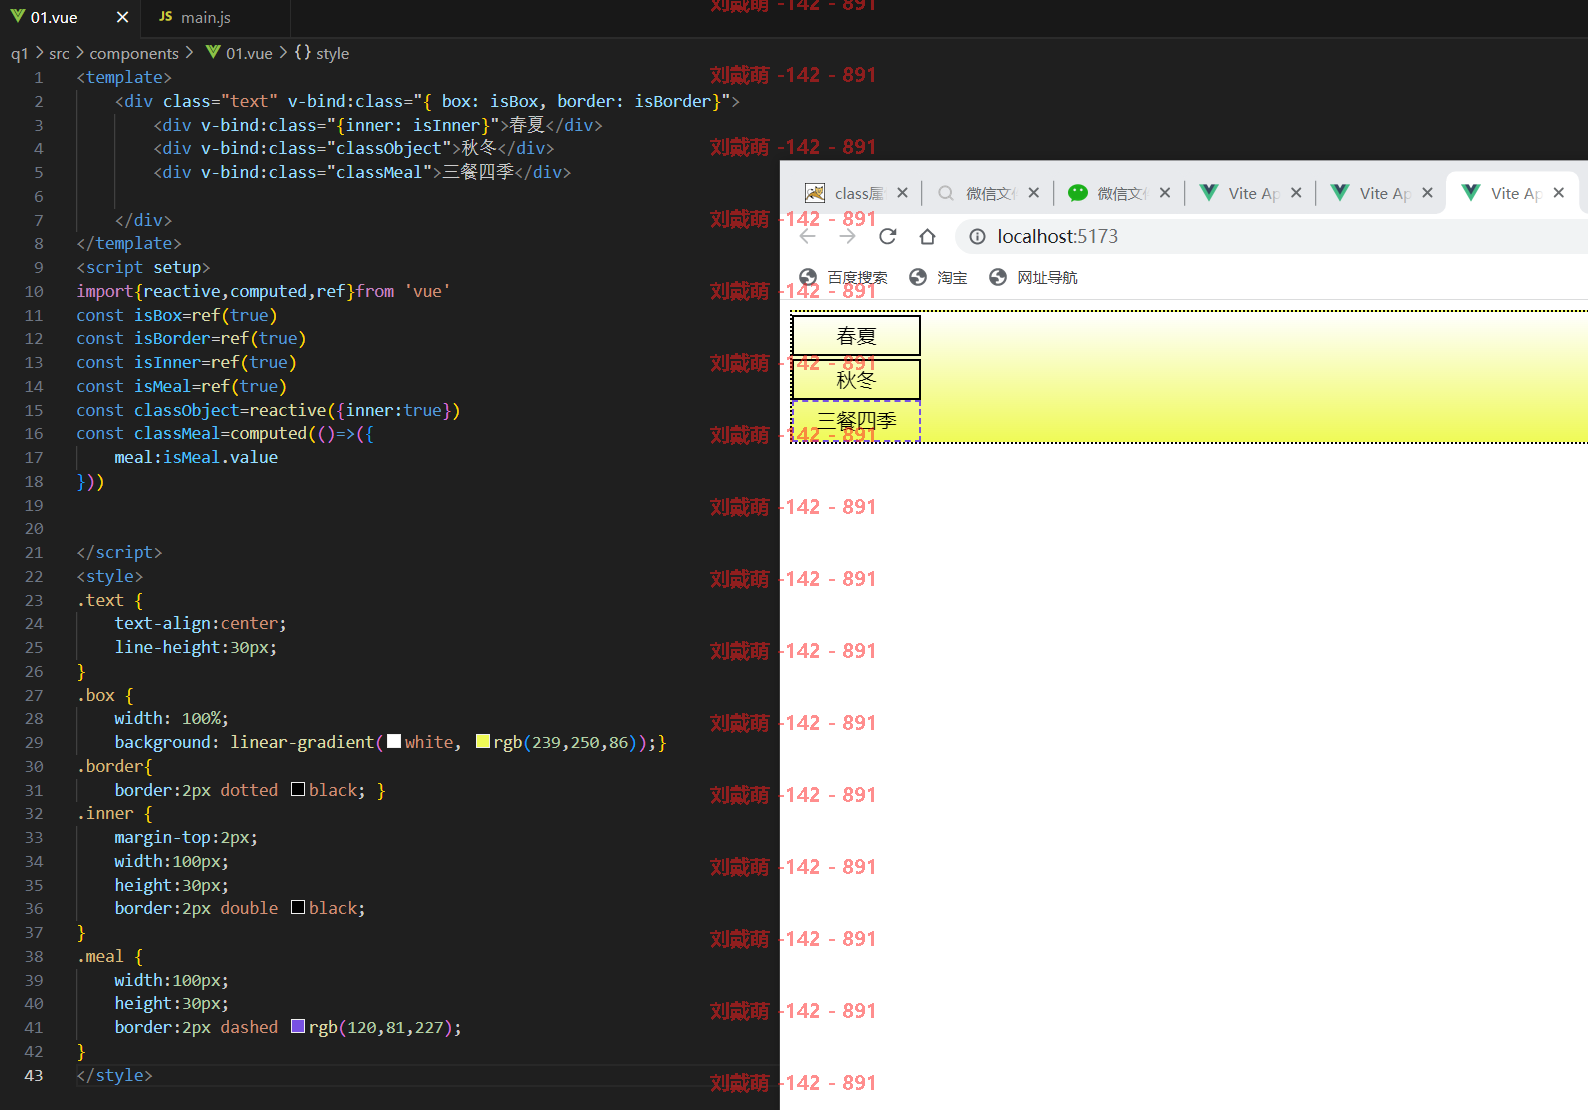Close the active Vite App tab
Viewport: 1588px width, 1110px height.
click(1559, 193)
